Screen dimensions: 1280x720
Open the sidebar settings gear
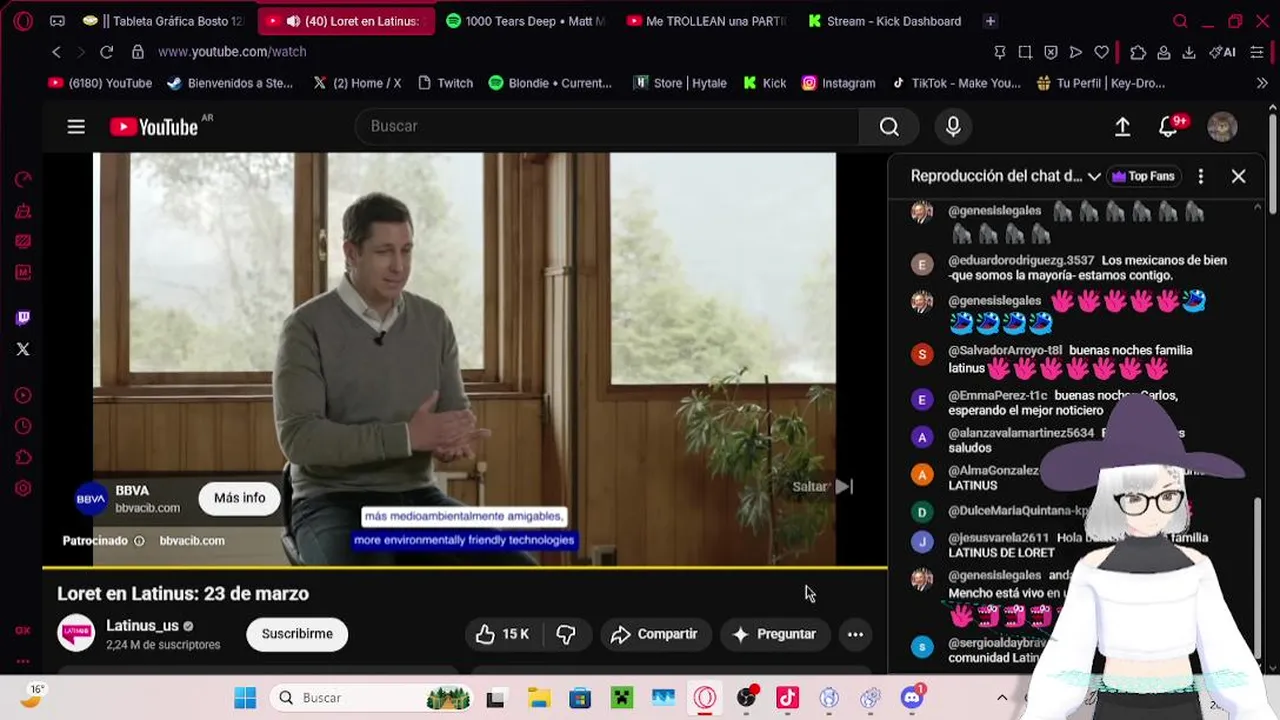pyautogui.click(x=23, y=488)
